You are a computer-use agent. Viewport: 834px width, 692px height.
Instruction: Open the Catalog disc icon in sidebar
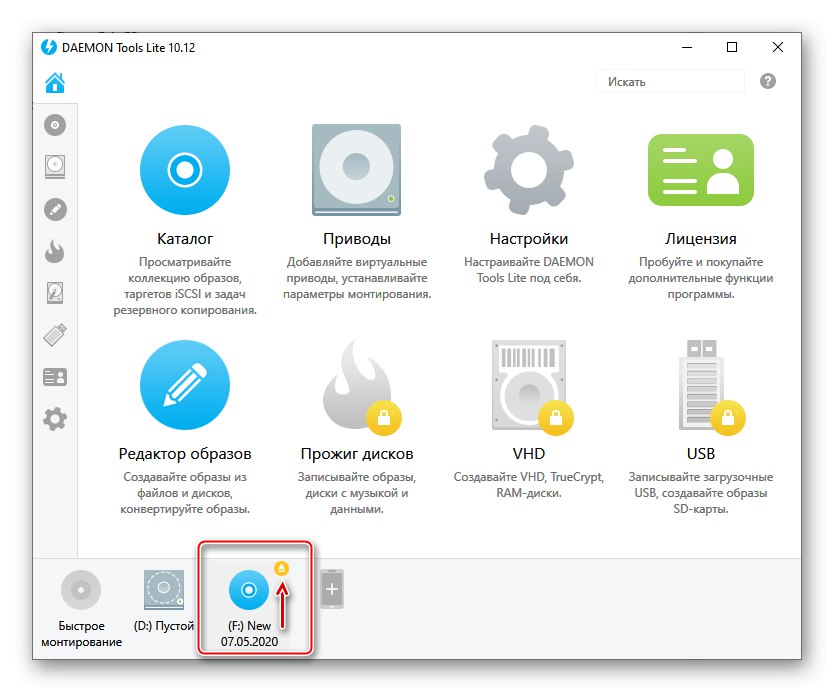pos(55,126)
